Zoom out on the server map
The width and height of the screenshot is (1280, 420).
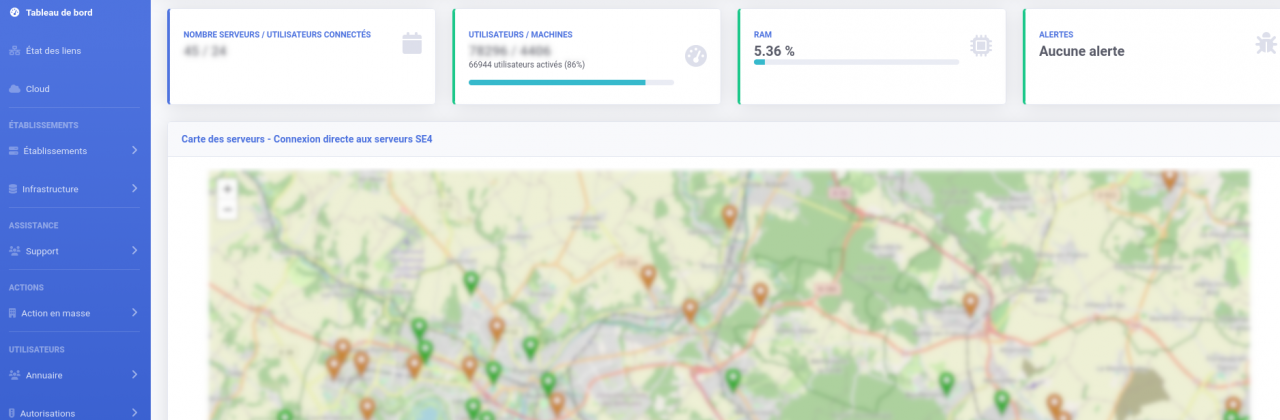[228, 210]
